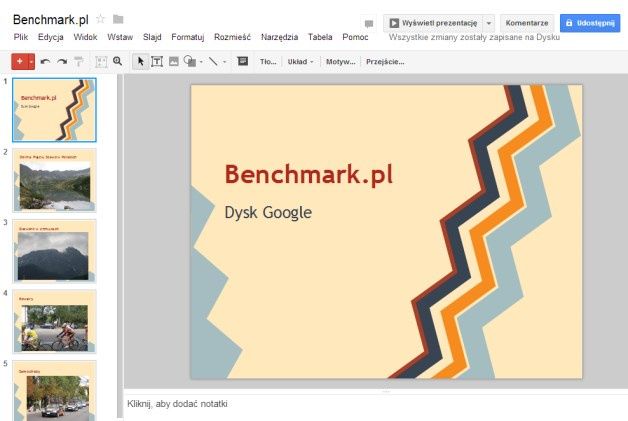The image size is (628, 421).
Task: Open the Plik menu
Action: (21, 37)
